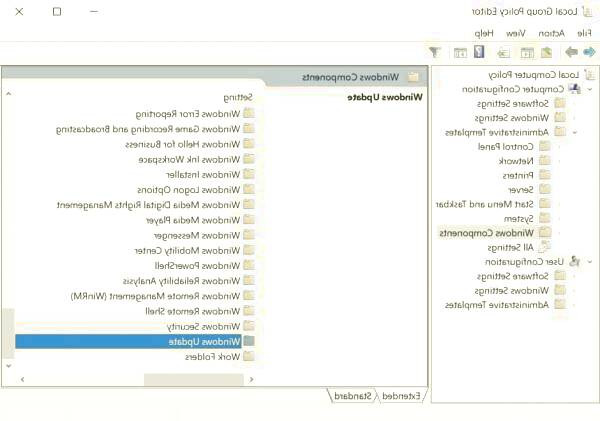Collapse the User Configuration tree node
600x421 pixels.
[x=590, y=262]
